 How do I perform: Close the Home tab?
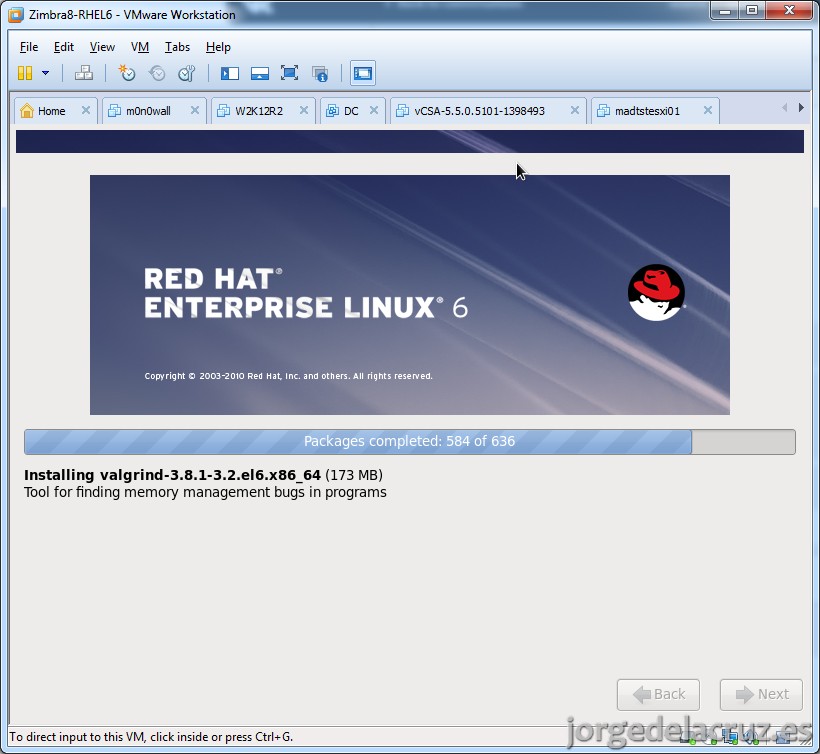(86, 110)
